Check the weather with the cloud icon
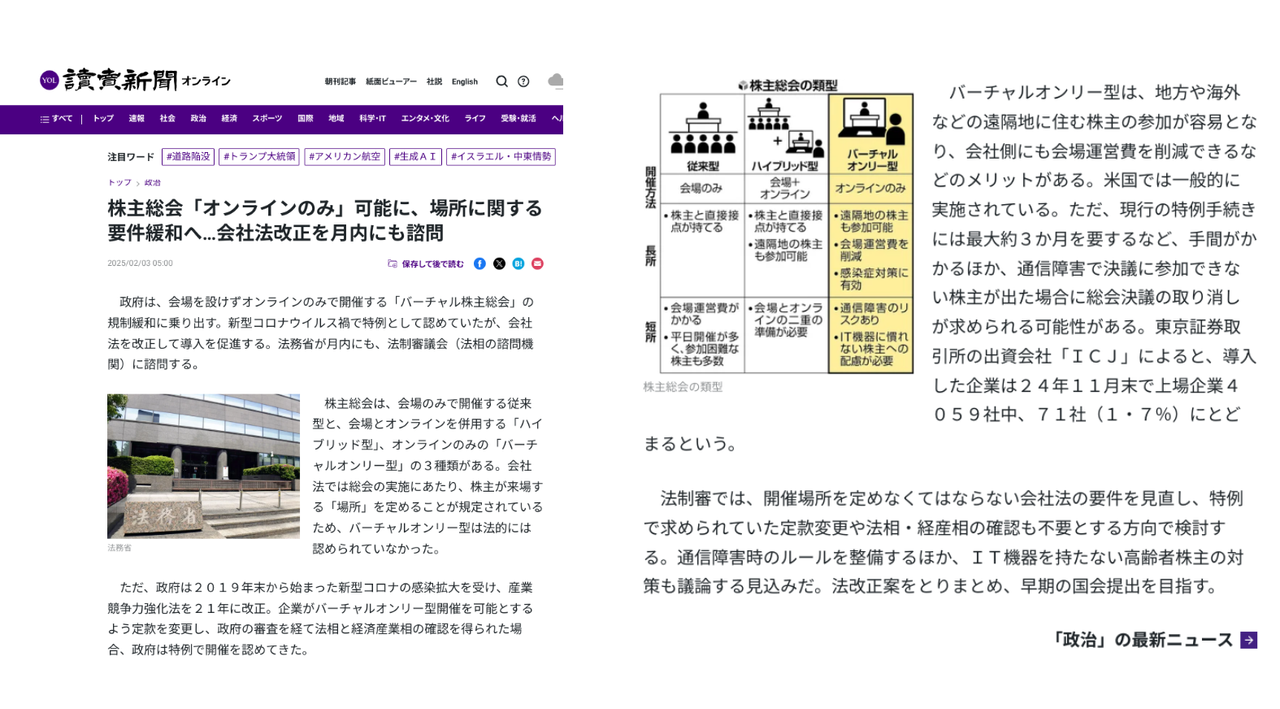 [555, 82]
